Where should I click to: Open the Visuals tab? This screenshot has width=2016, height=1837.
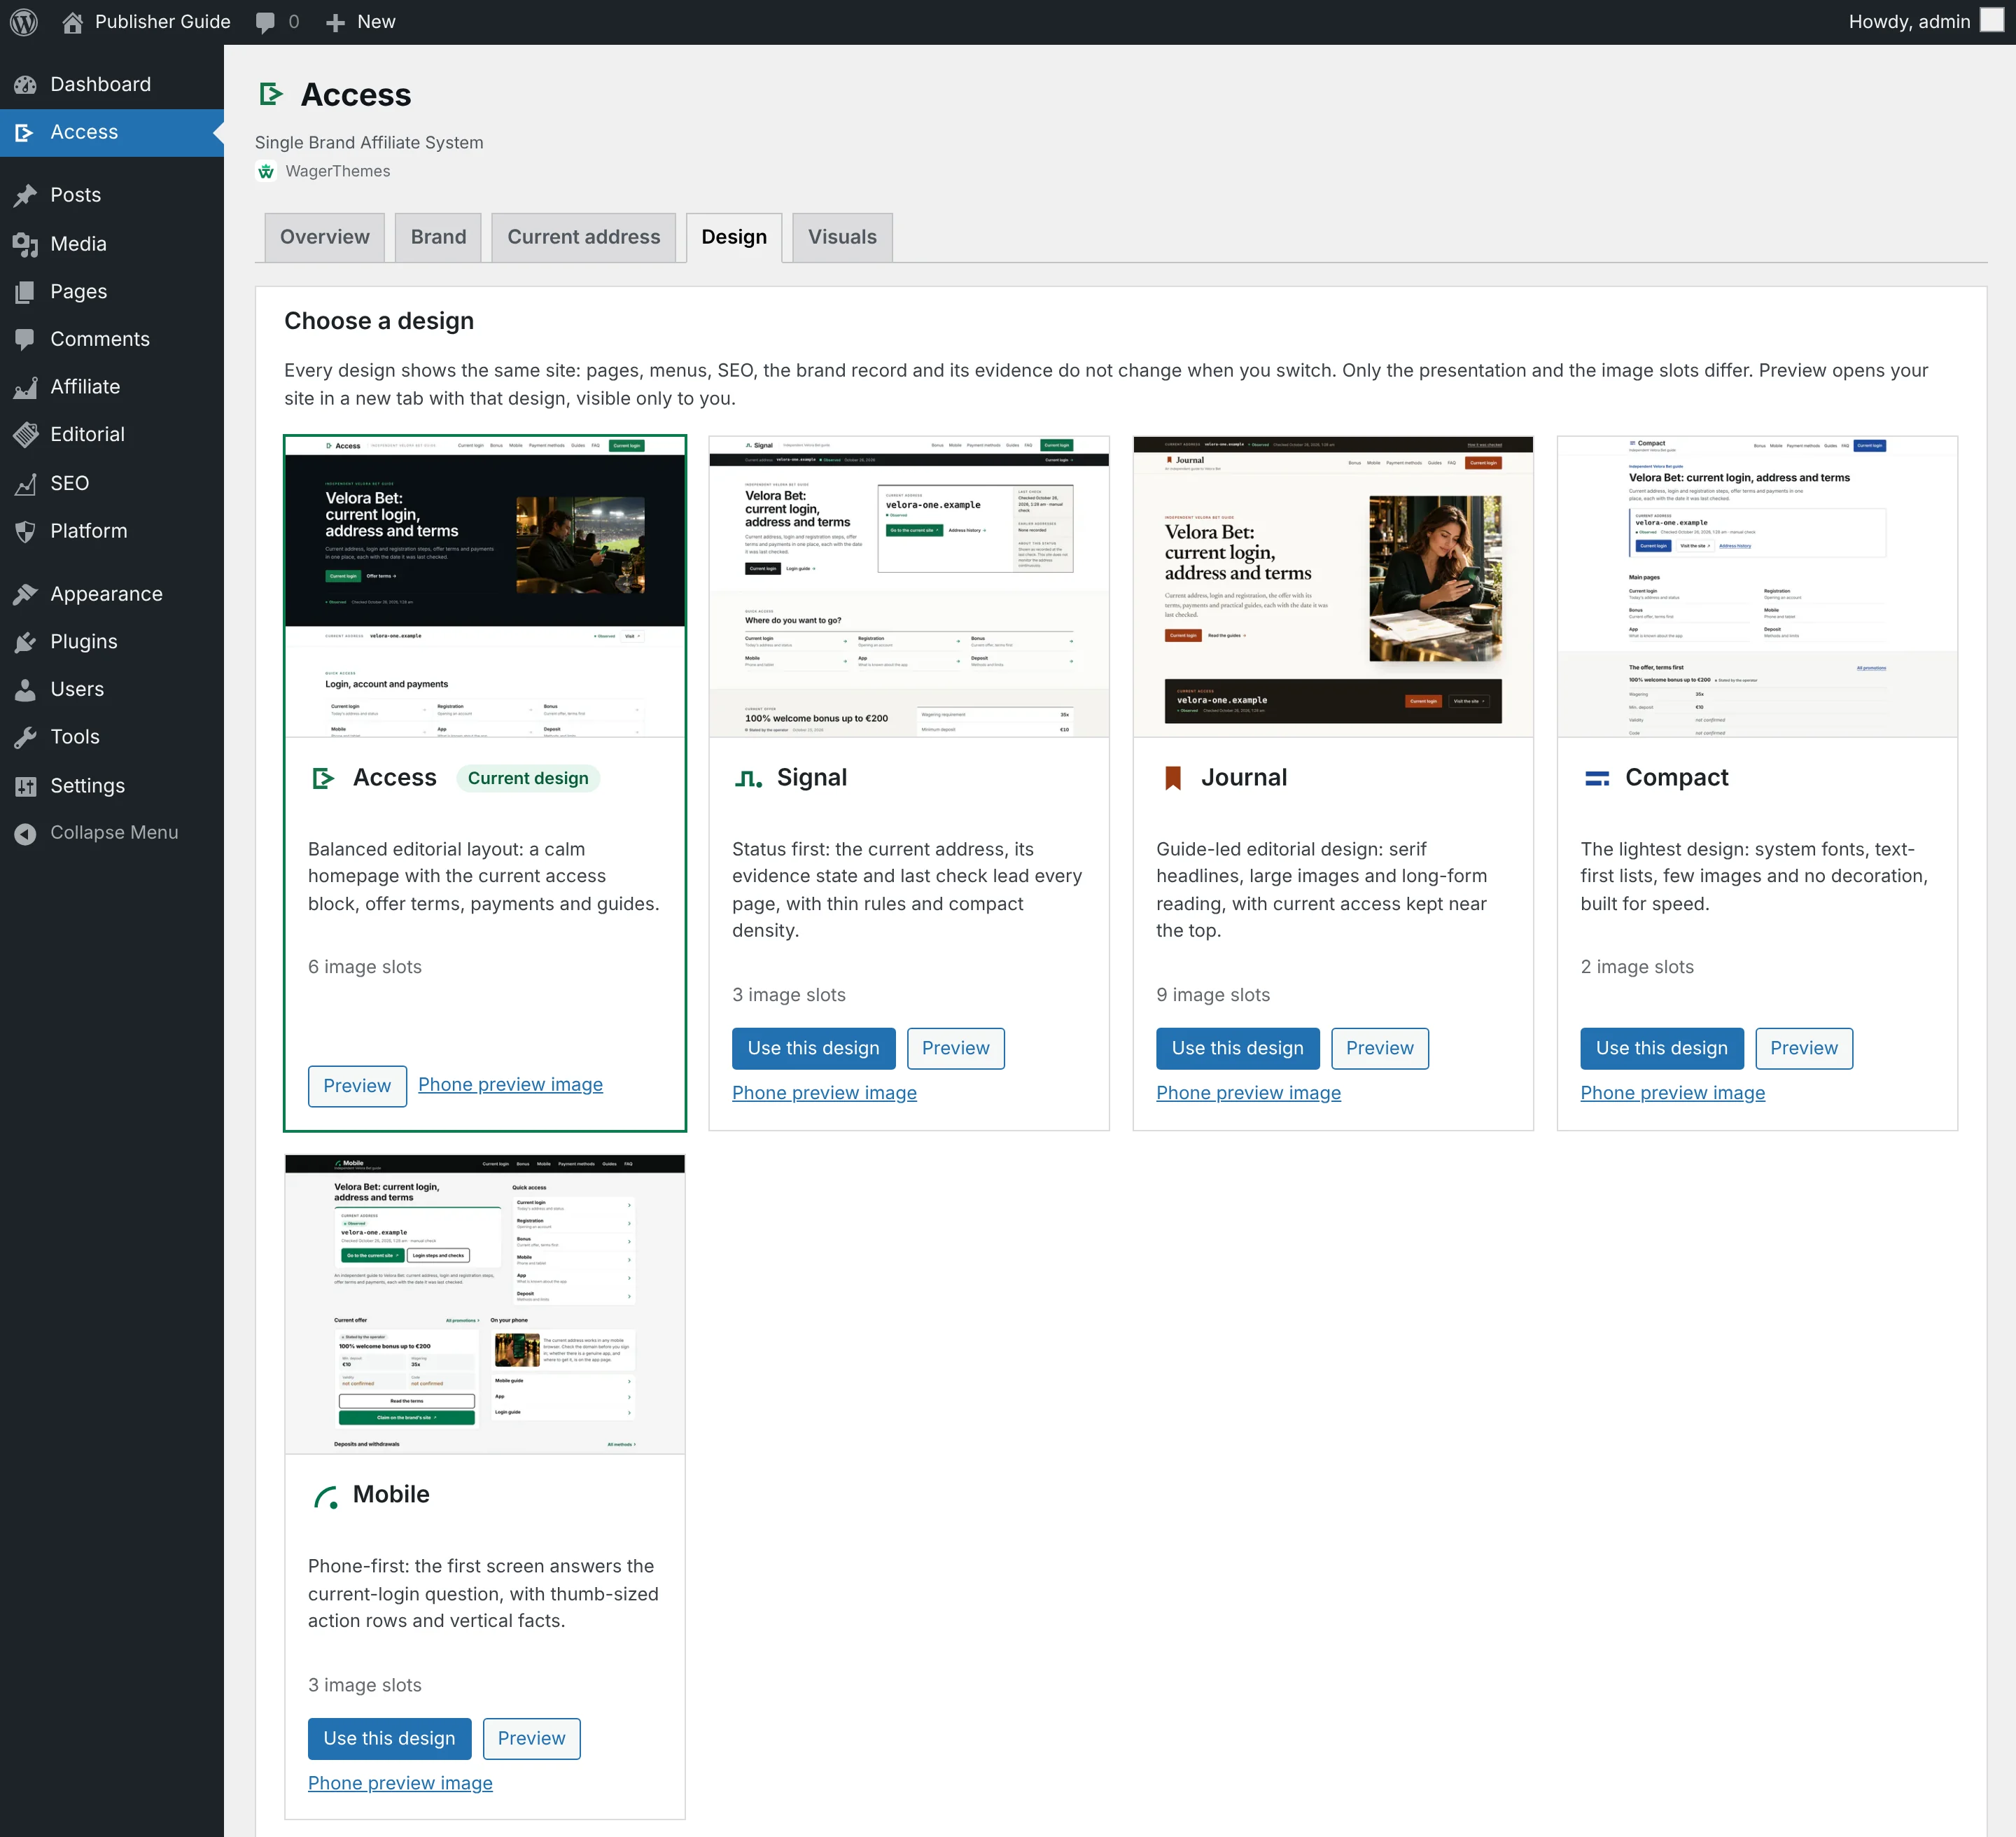842,237
